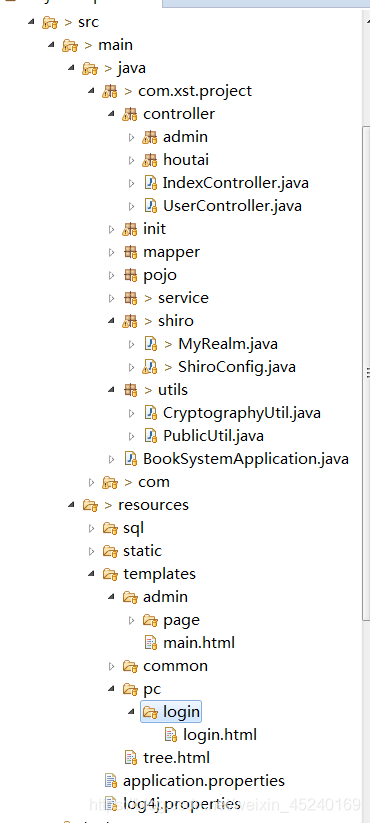Select log4j.properties file

point(182,804)
